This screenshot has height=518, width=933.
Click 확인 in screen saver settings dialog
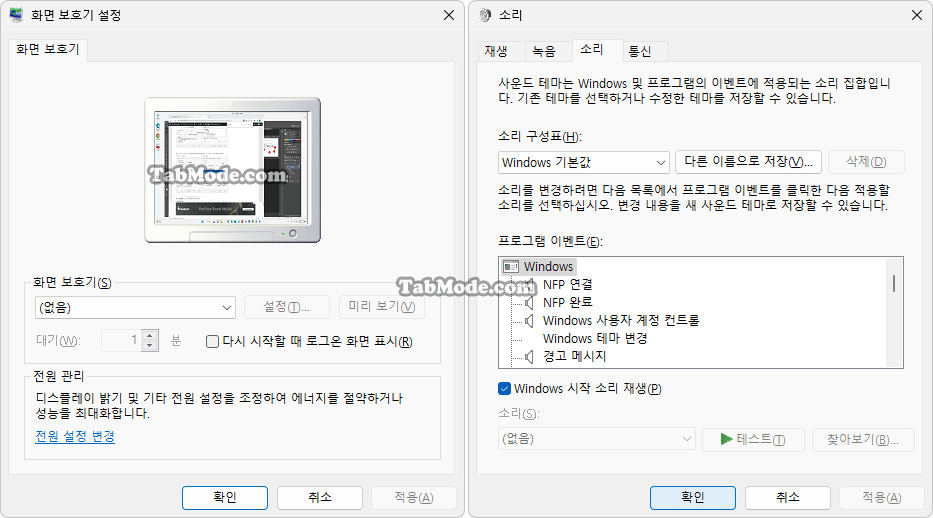tap(225, 497)
